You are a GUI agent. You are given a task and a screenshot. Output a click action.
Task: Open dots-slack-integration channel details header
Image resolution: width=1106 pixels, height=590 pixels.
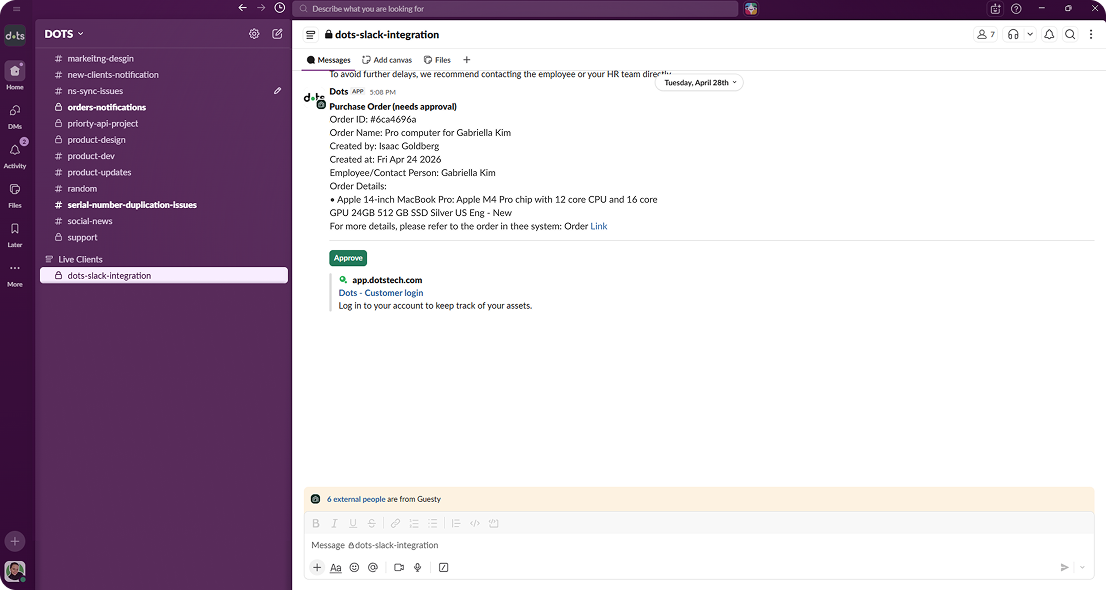pos(382,35)
